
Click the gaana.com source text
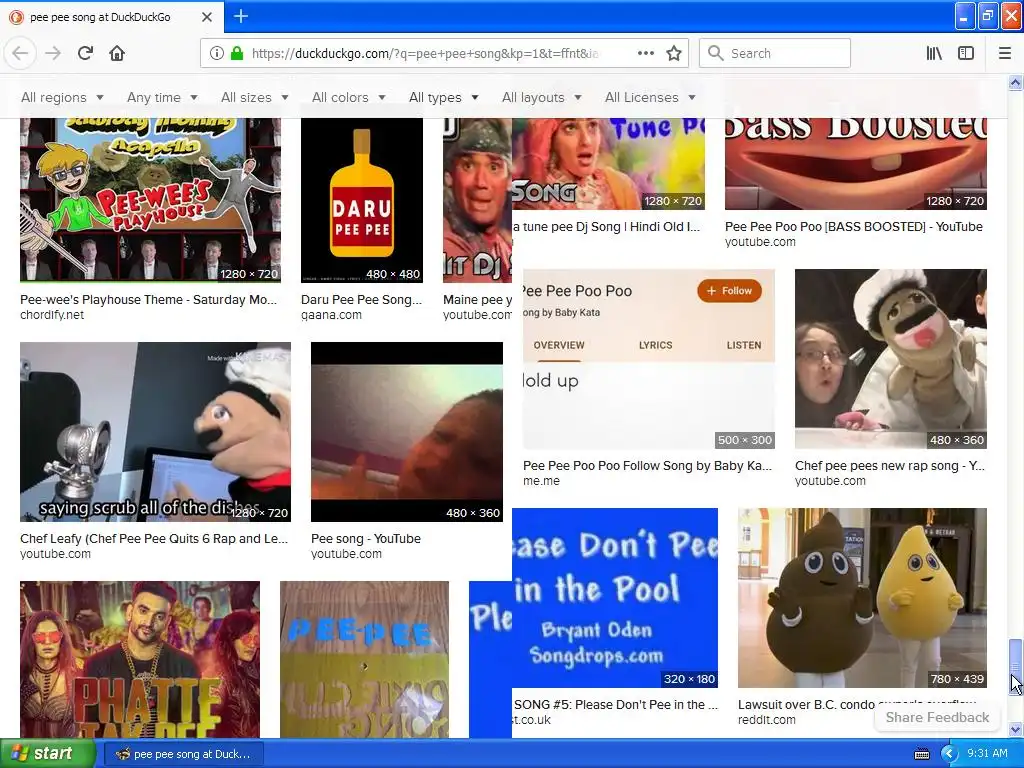331,315
